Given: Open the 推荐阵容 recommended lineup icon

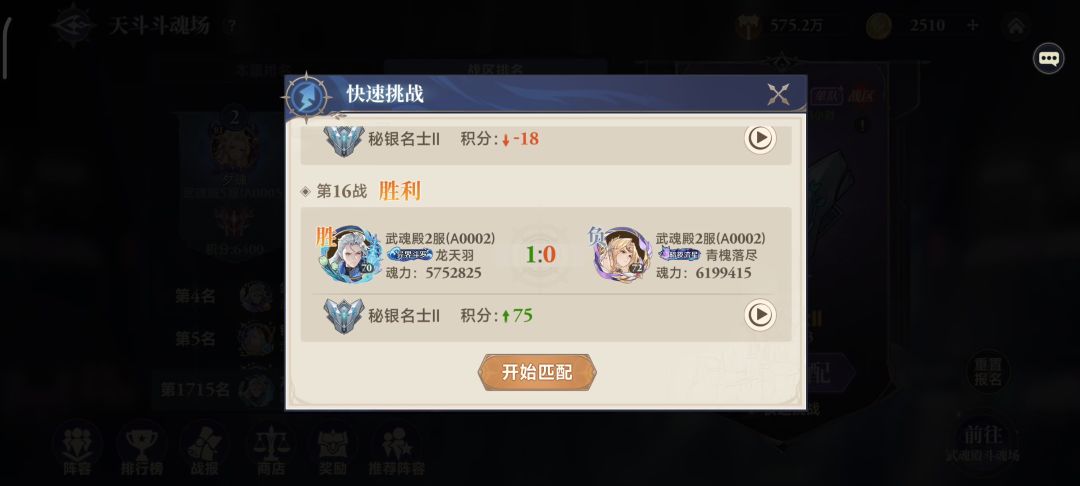Looking at the screenshot, I should tap(397, 451).
